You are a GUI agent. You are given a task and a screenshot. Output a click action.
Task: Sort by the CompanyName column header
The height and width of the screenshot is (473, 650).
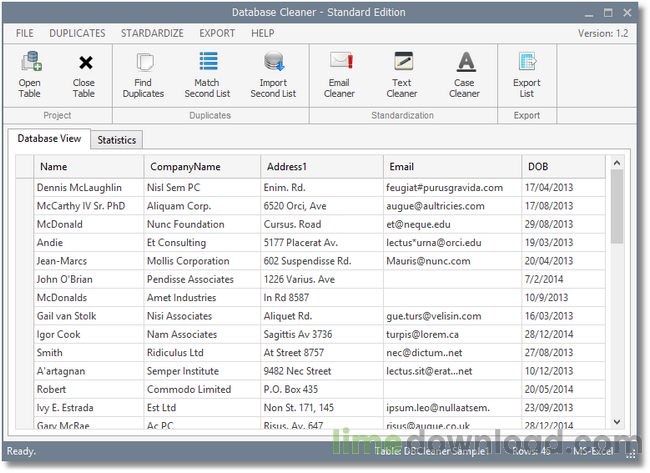tap(184, 167)
